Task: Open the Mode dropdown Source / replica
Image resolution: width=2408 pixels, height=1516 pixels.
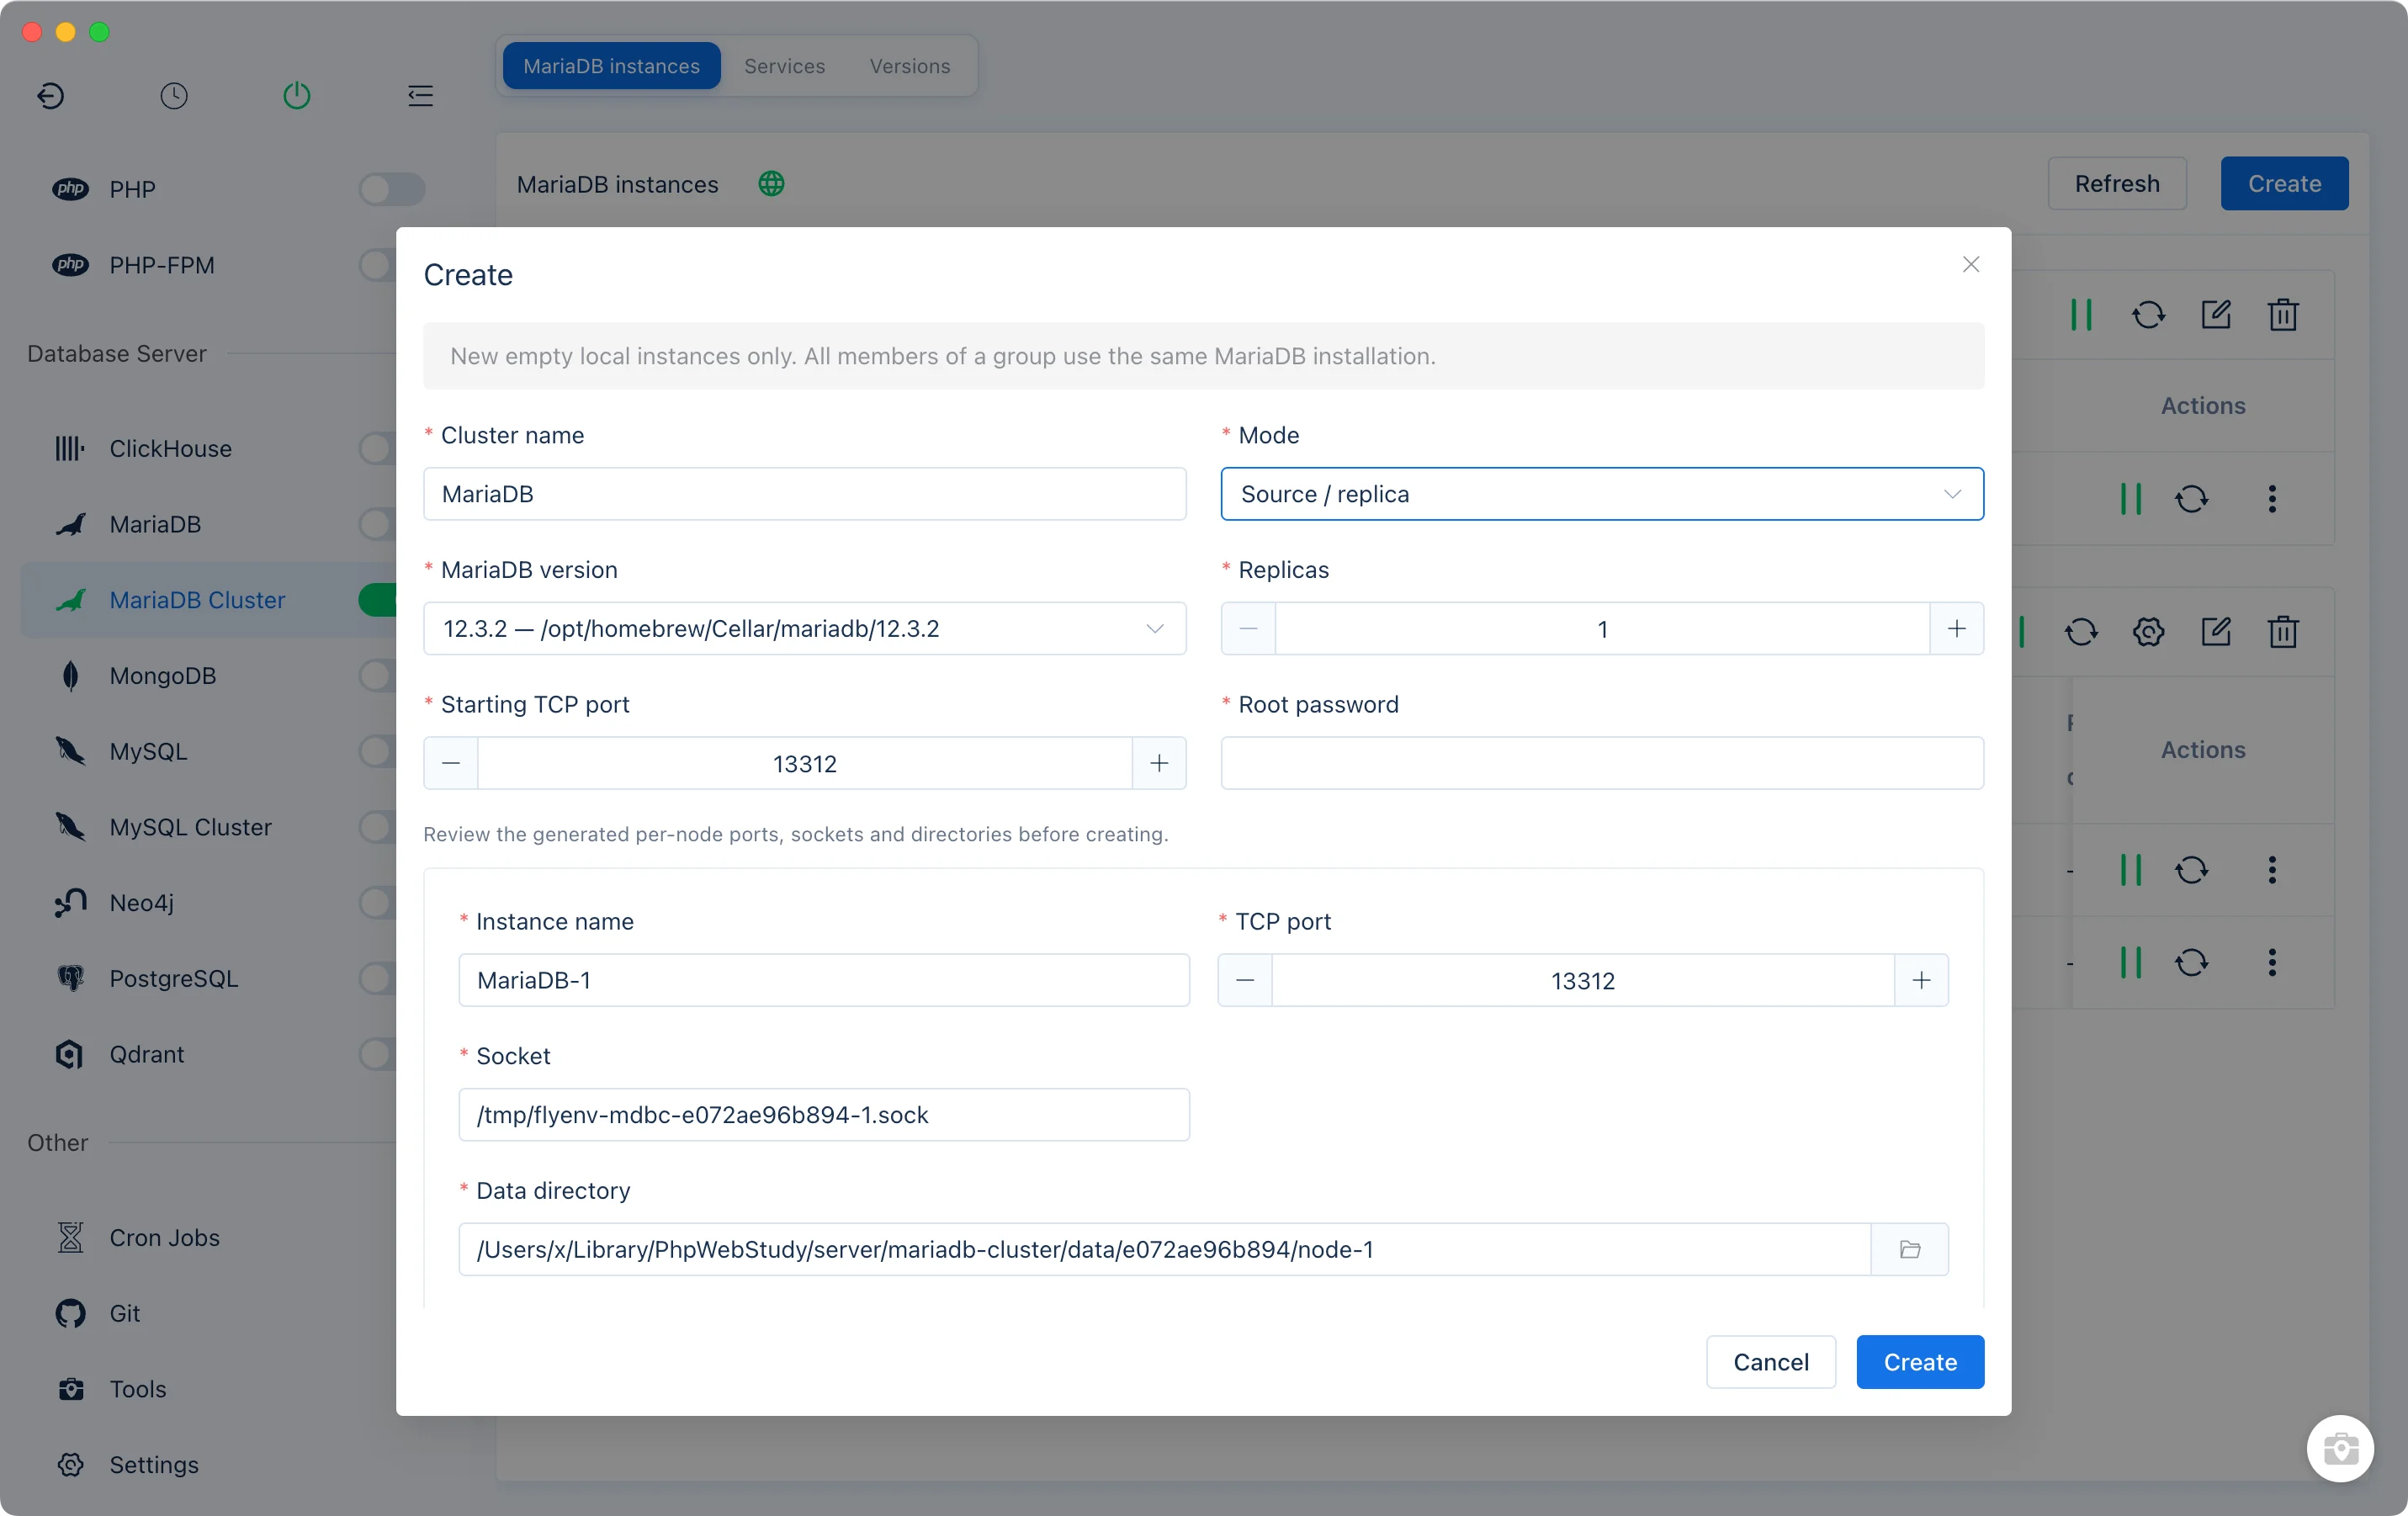Action: pyautogui.click(x=1602, y=494)
